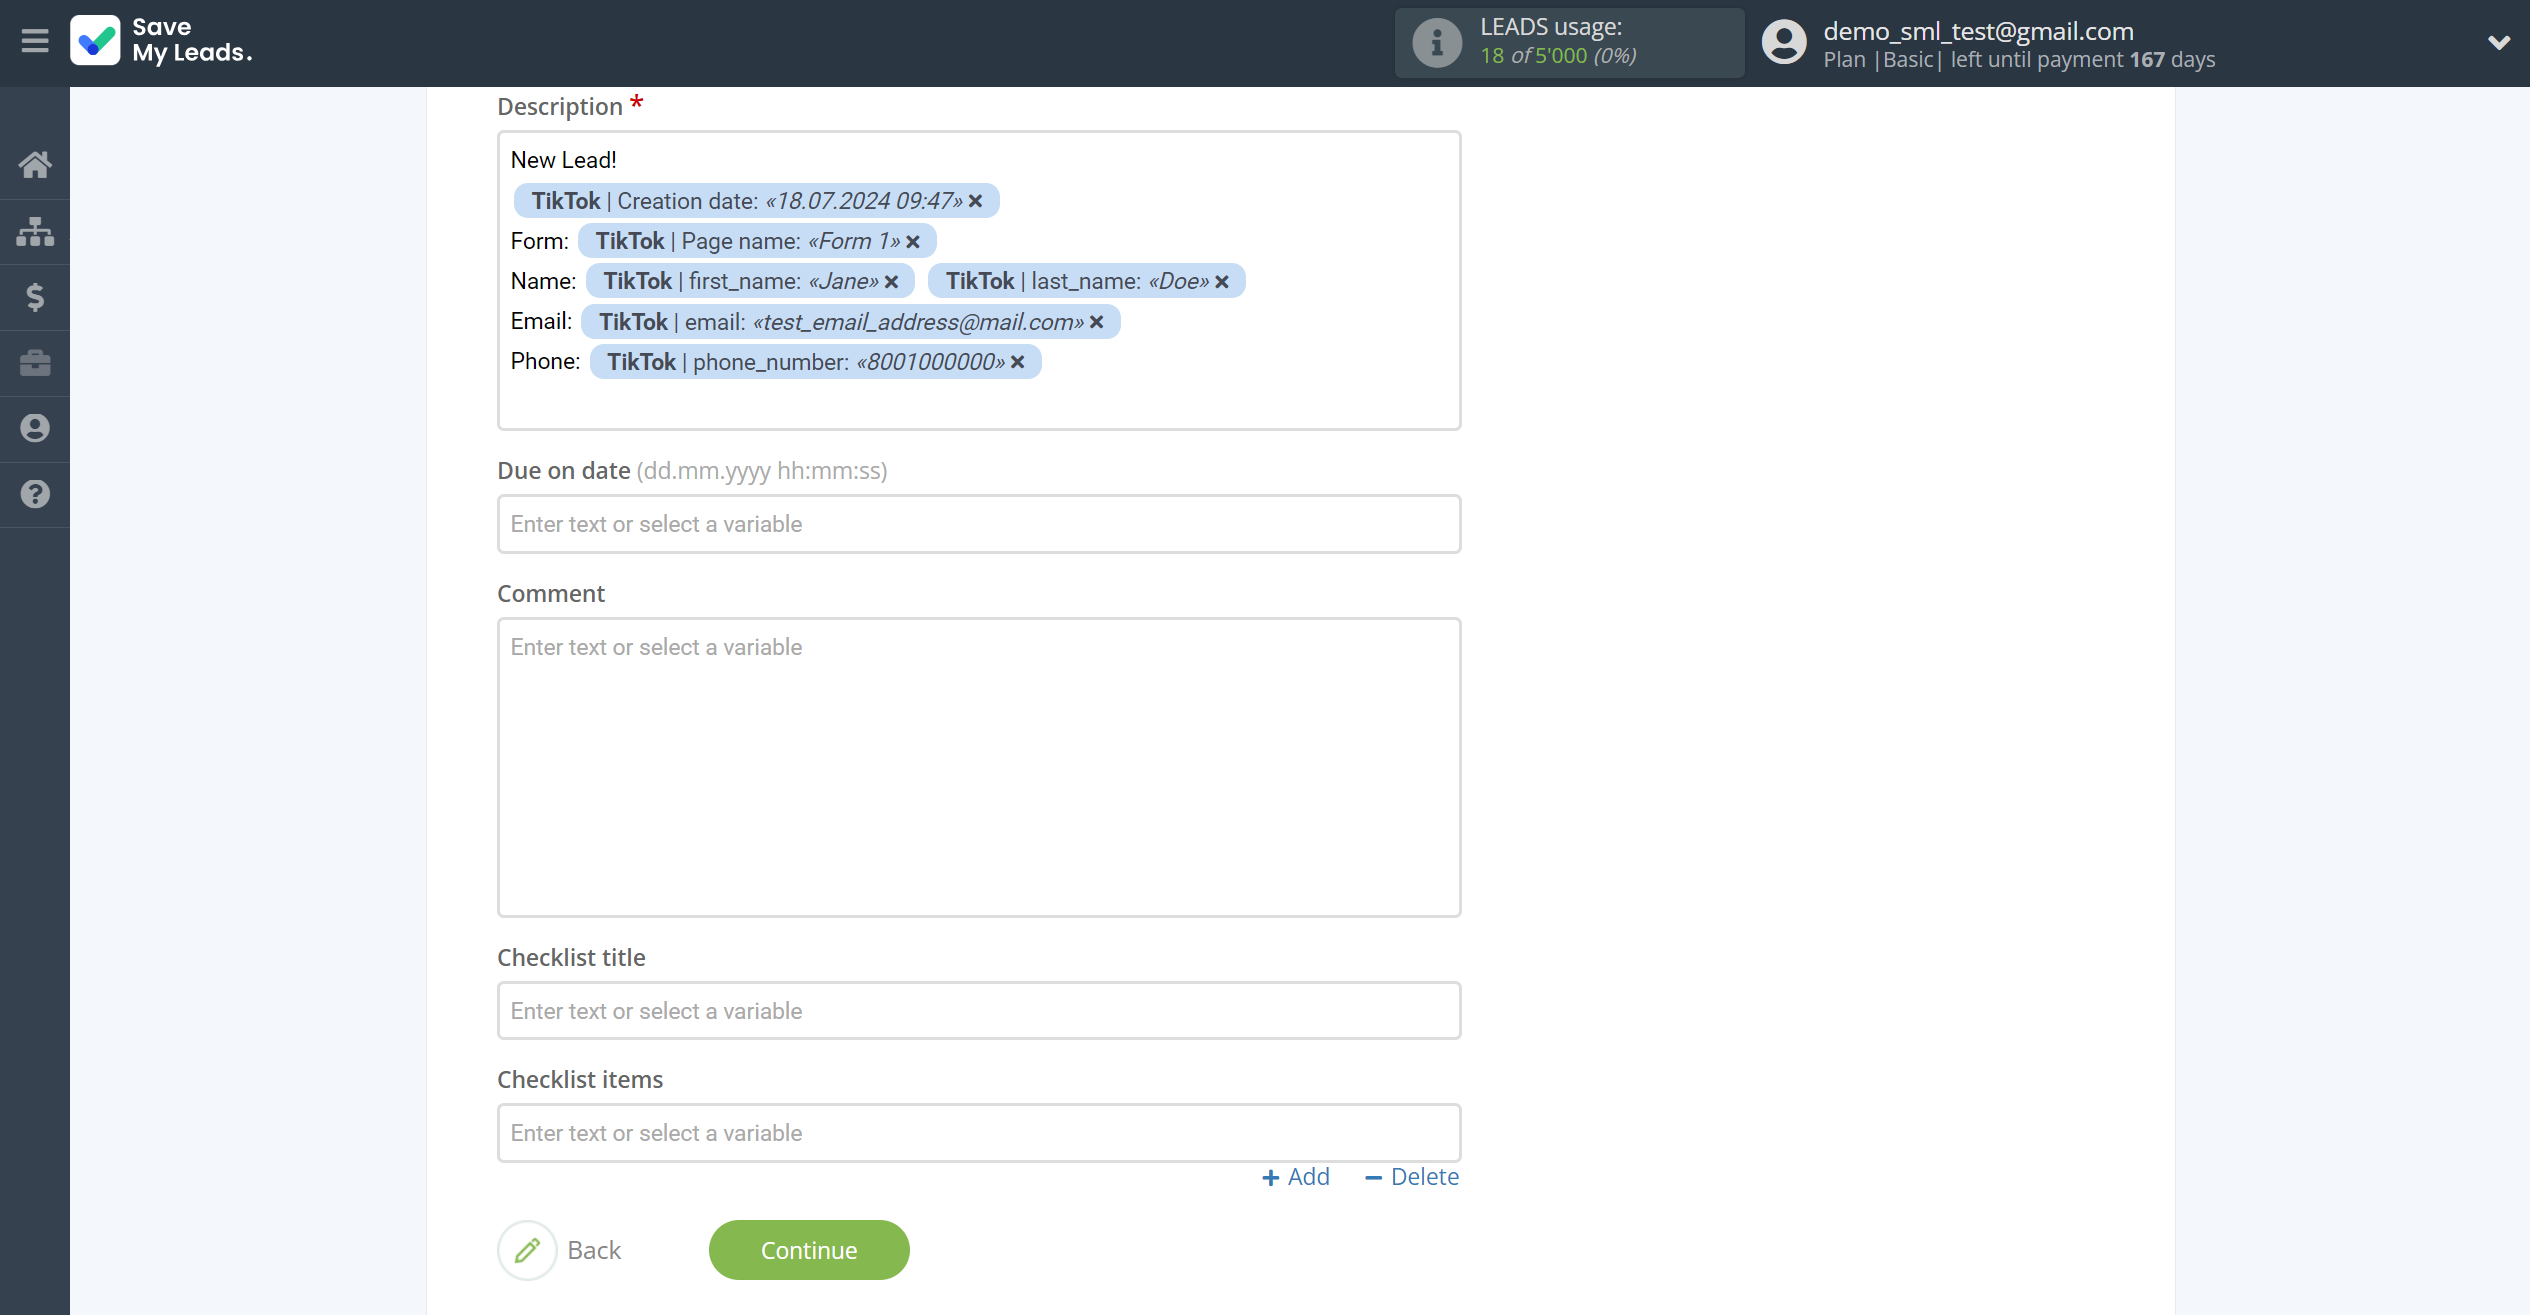
Task: Select the TikTok phone_number tag
Action: pos(815,362)
